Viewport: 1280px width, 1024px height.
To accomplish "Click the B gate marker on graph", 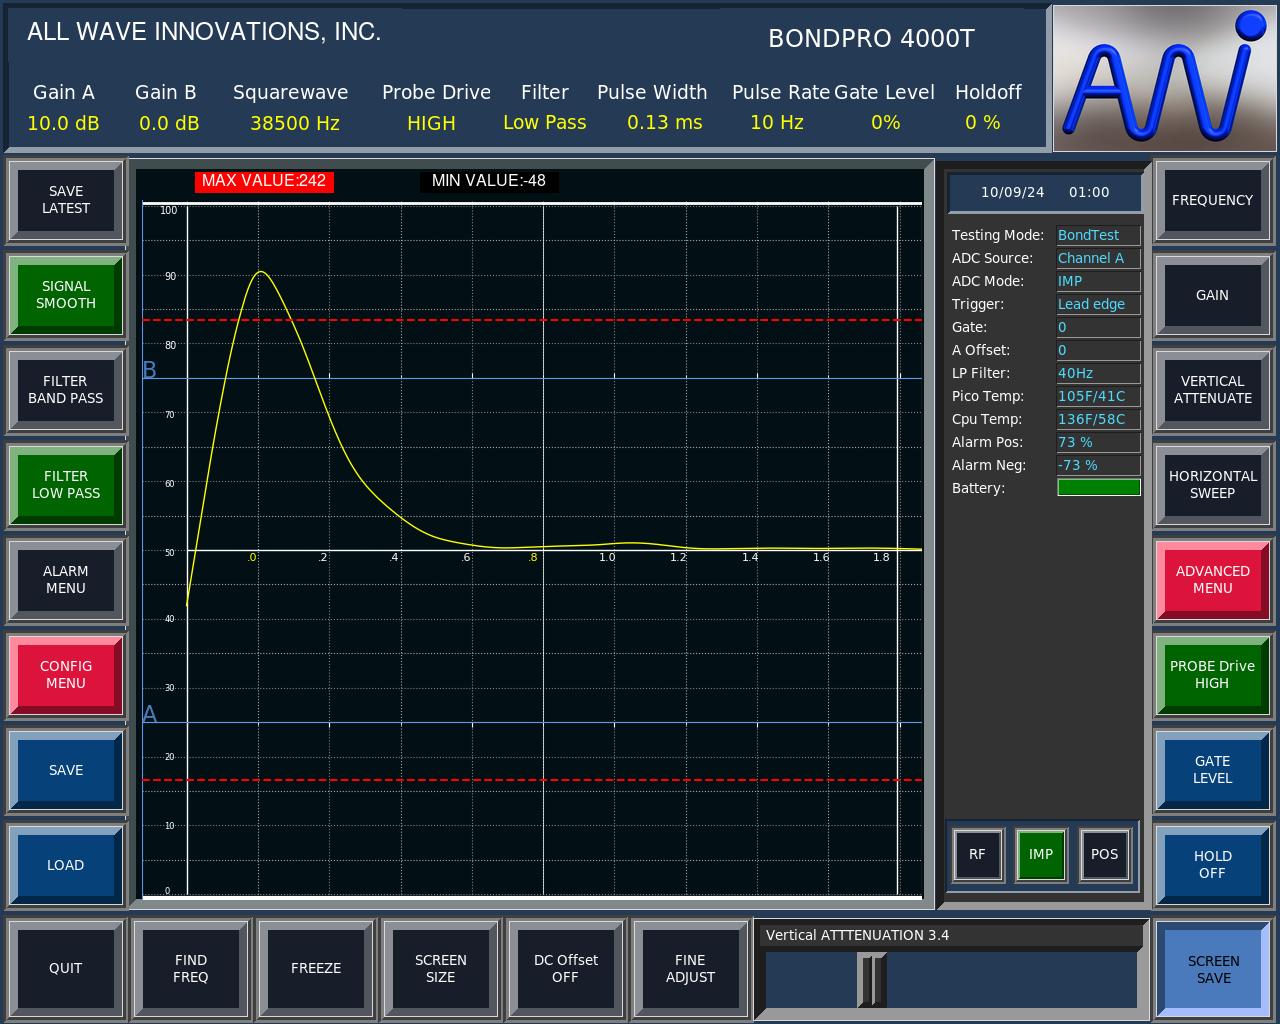I will point(150,370).
